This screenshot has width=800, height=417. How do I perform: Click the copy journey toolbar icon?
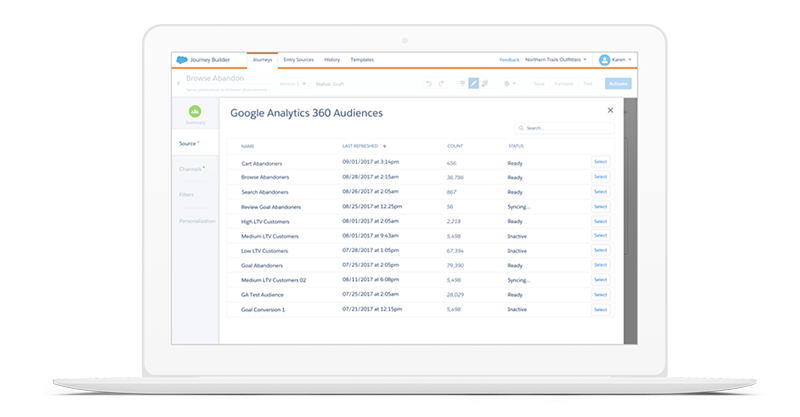[485, 83]
